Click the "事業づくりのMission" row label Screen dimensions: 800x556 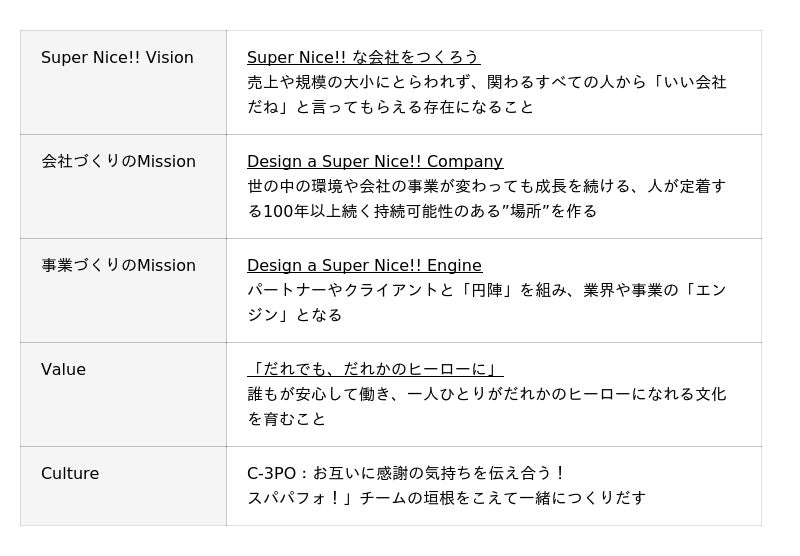point(118,266)
